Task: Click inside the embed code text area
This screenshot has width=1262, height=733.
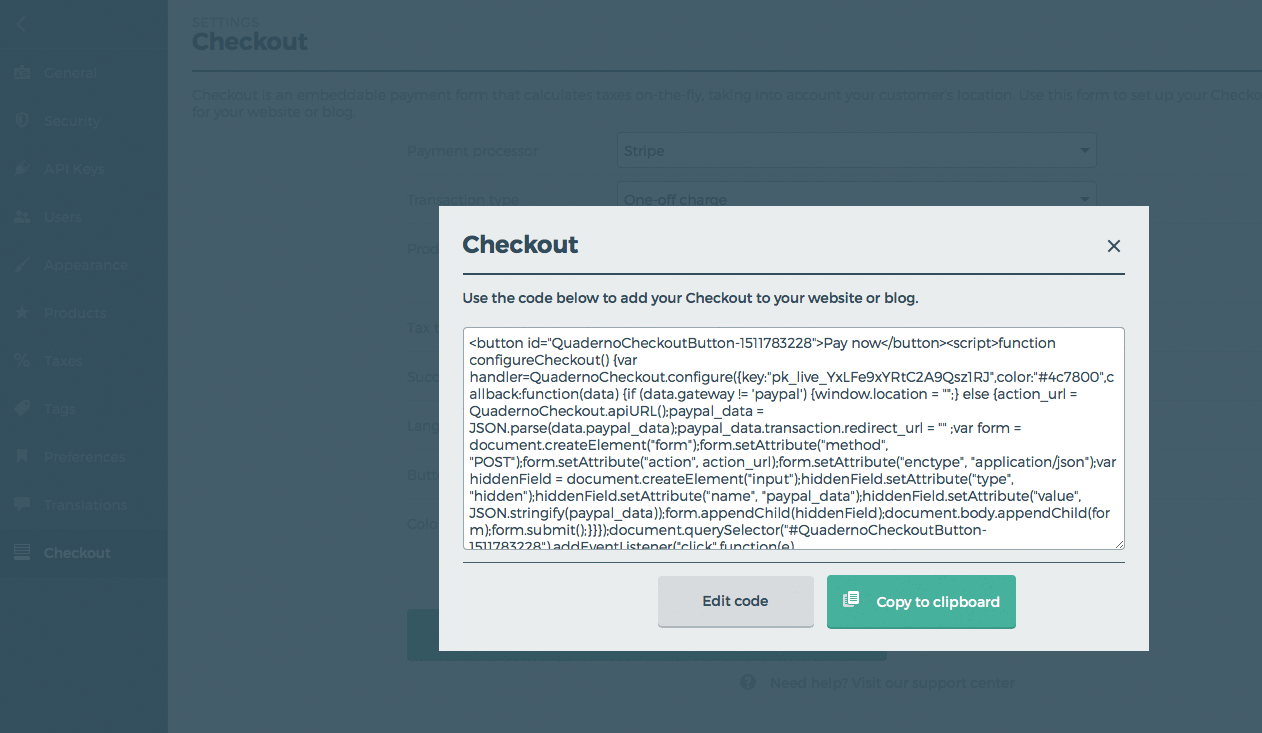Action: click(794, 438)
